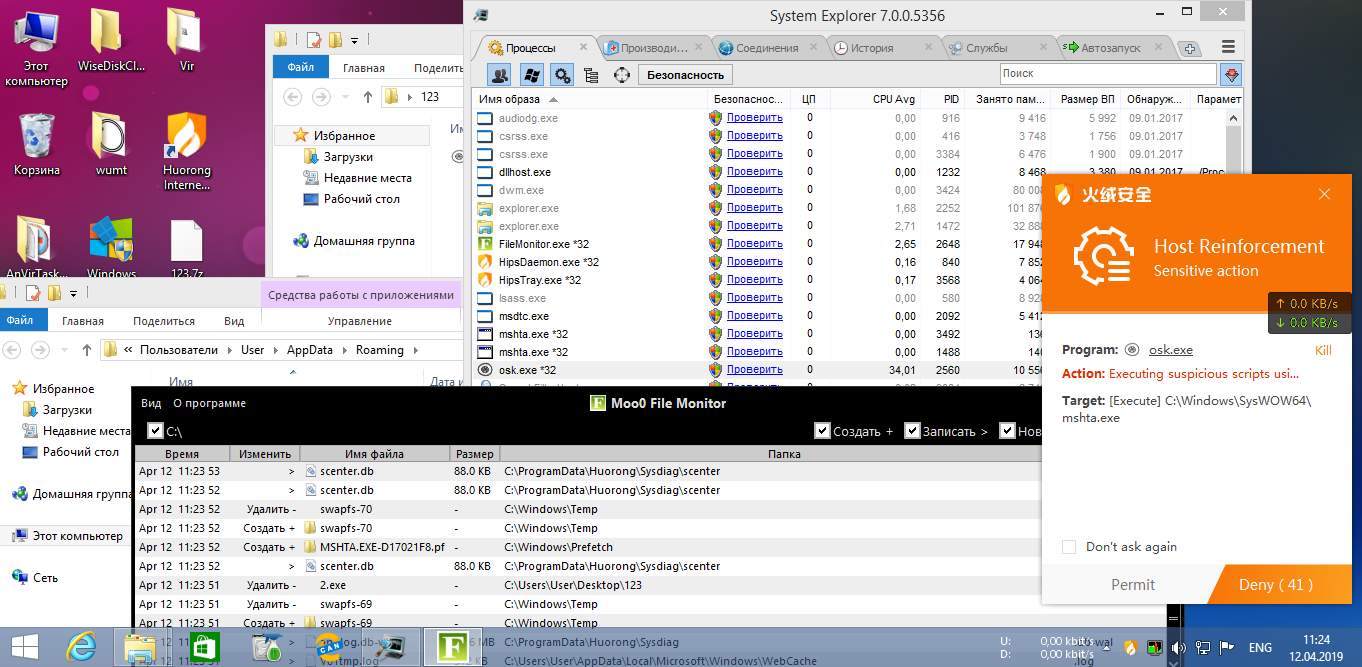Open О программе menu in File Monitor
1362x667 pixels.
[209, 404]
